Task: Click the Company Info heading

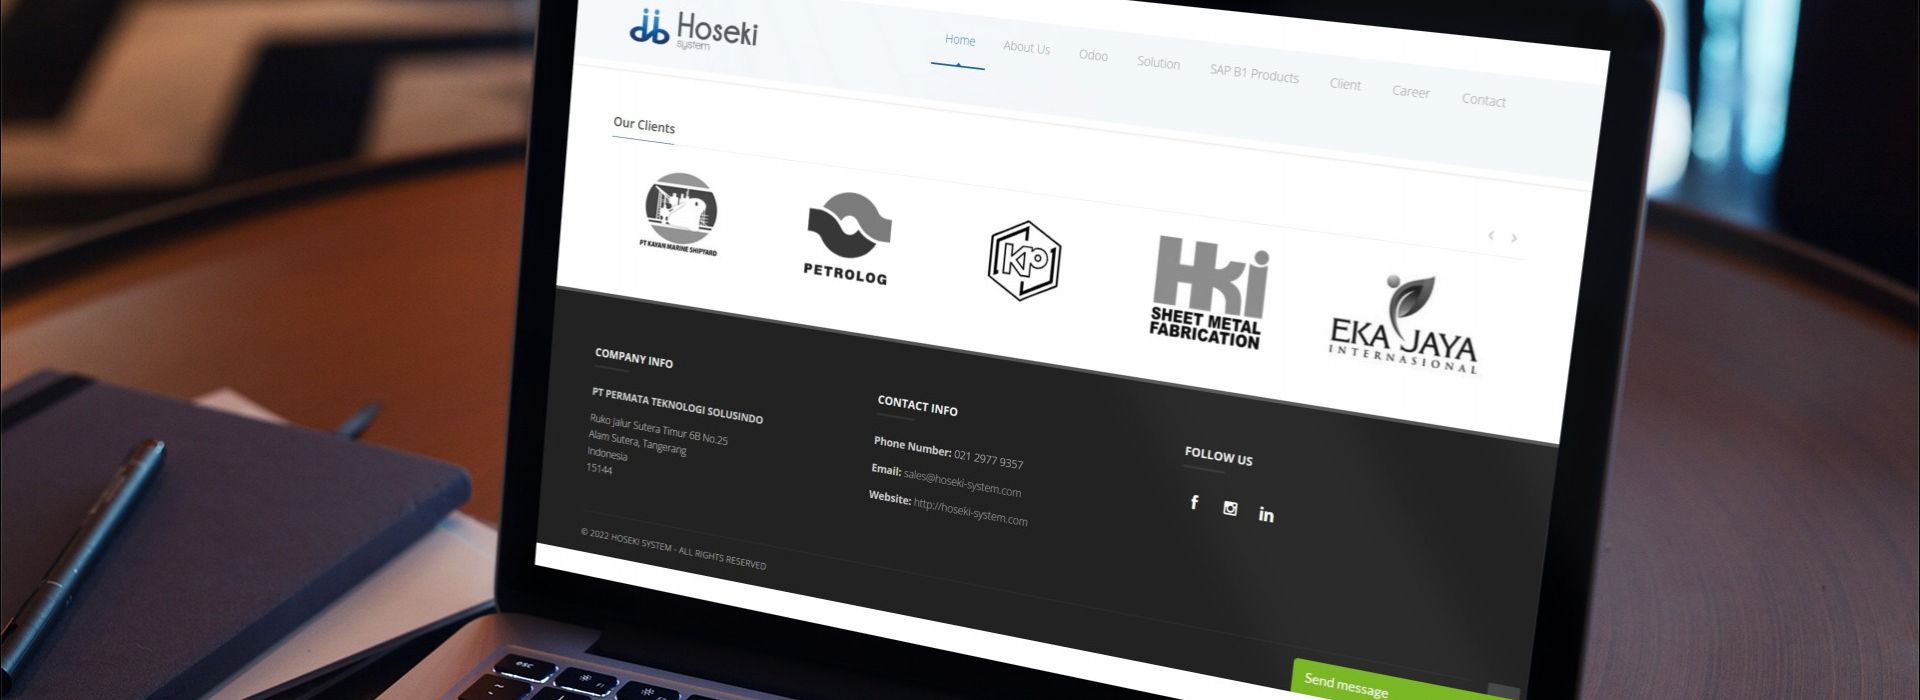Action: point(634,358)
